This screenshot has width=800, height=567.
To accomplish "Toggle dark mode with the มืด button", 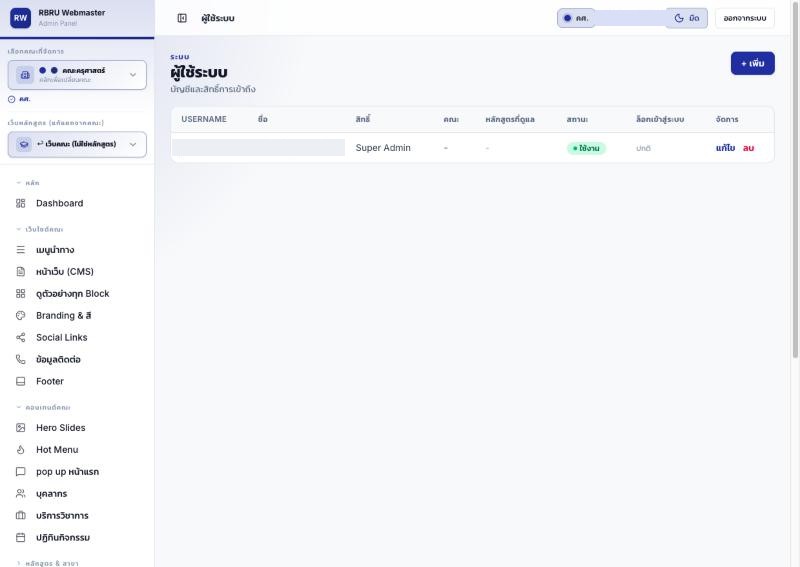I will (687, 18).
